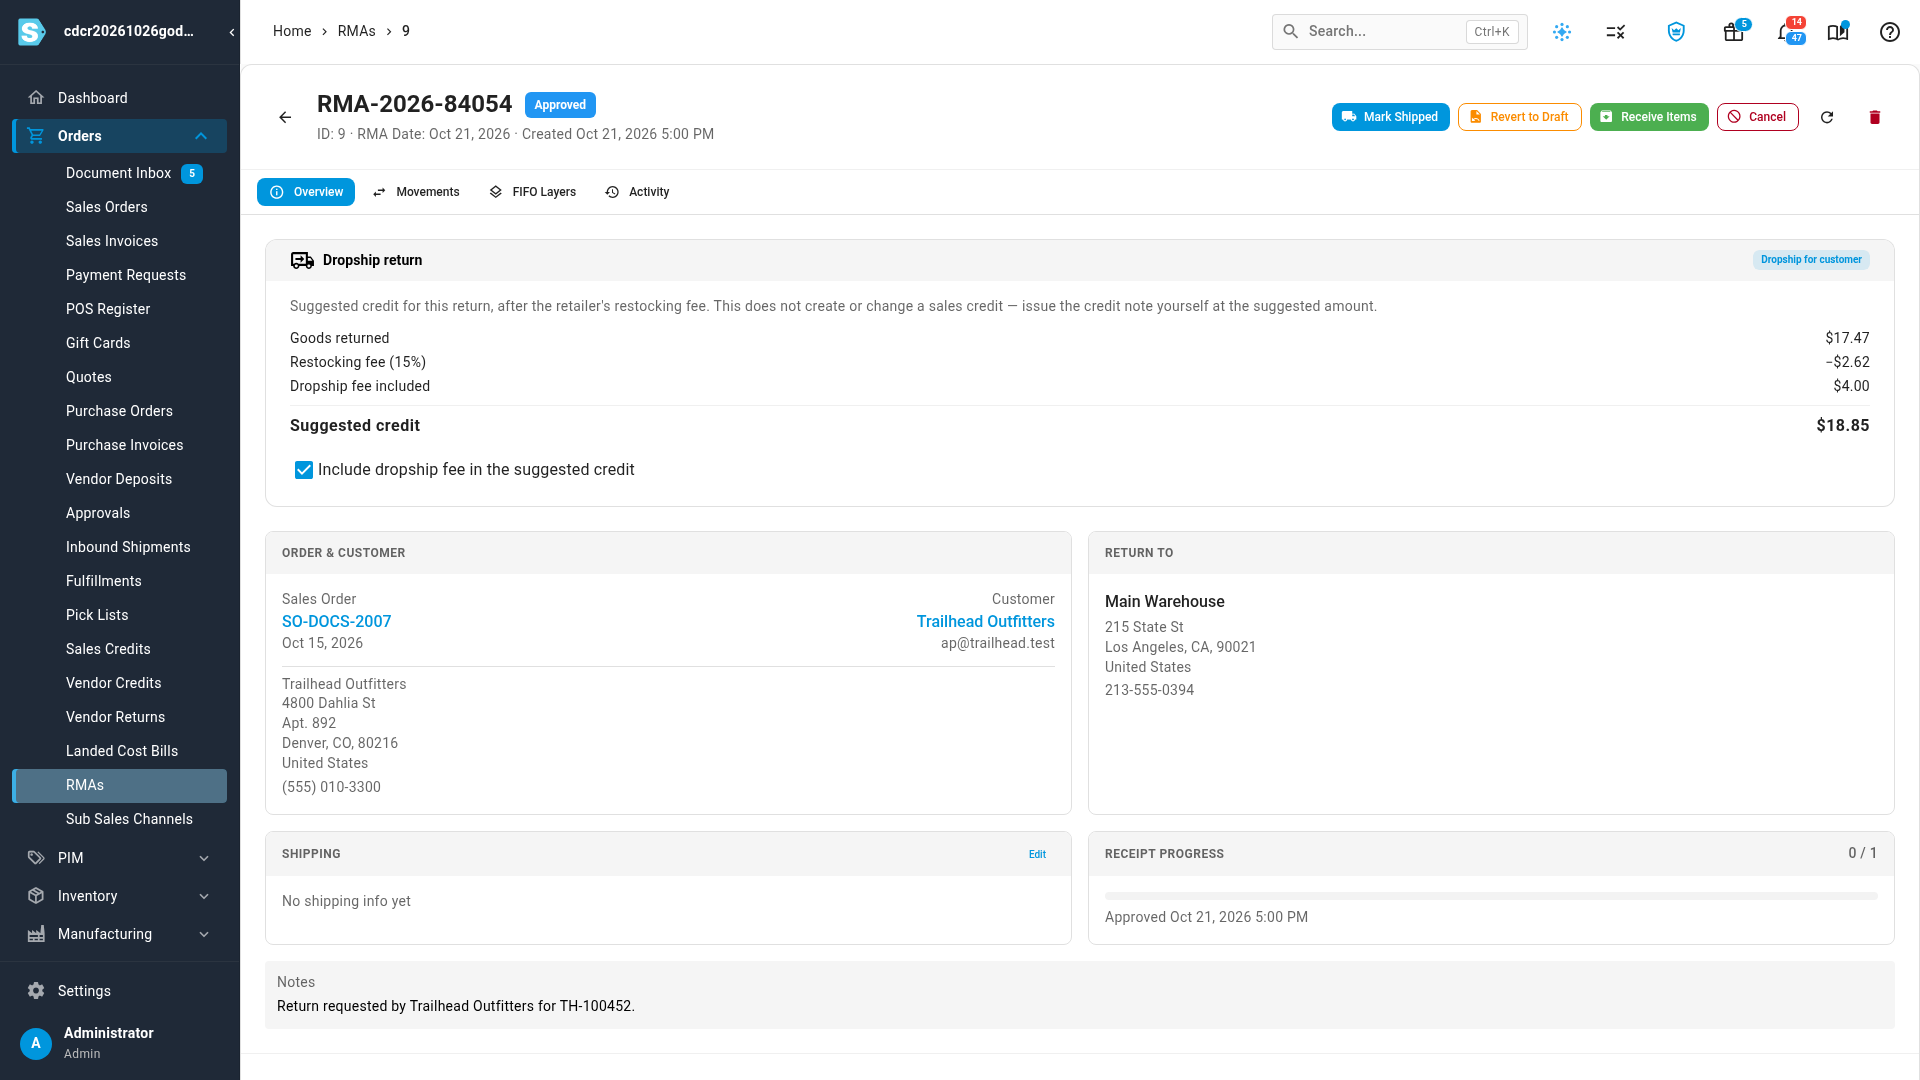1920x1080 pixels.
Task: Open the Activity tab
Action: click(x=638, y=192)
